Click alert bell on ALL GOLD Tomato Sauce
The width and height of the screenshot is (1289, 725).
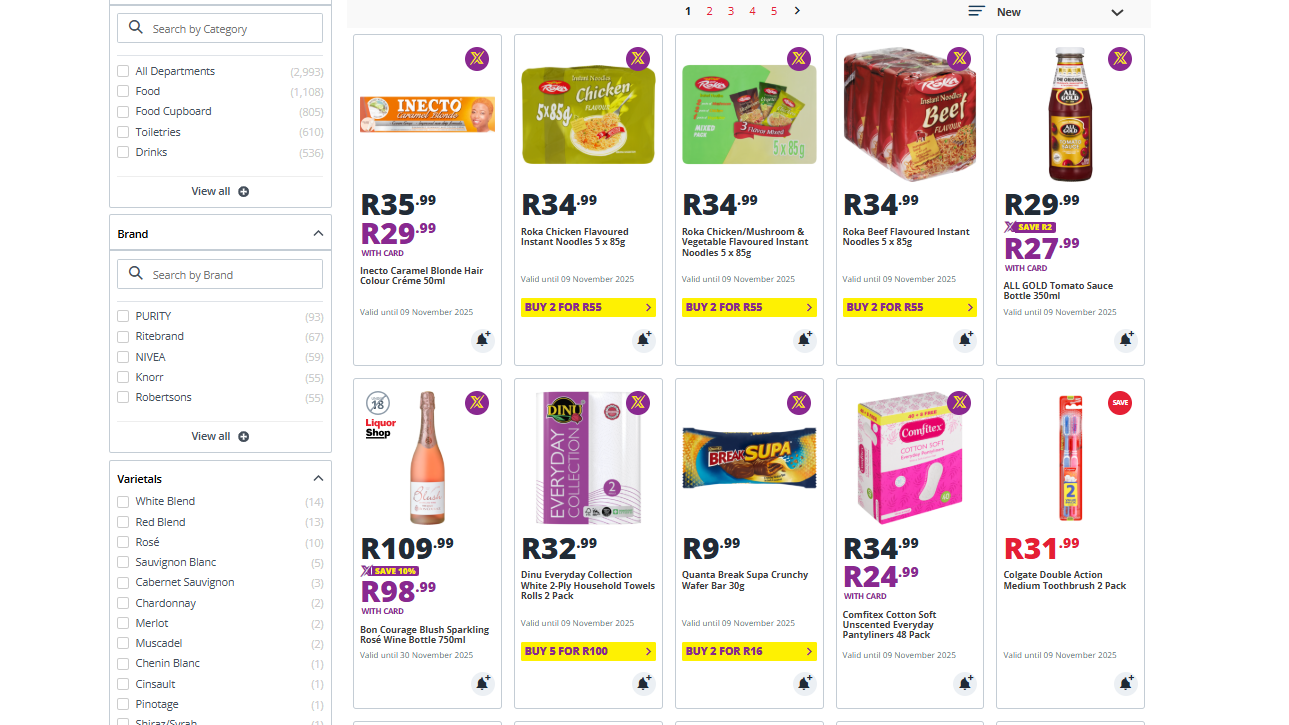click(x=1125, y=340)
